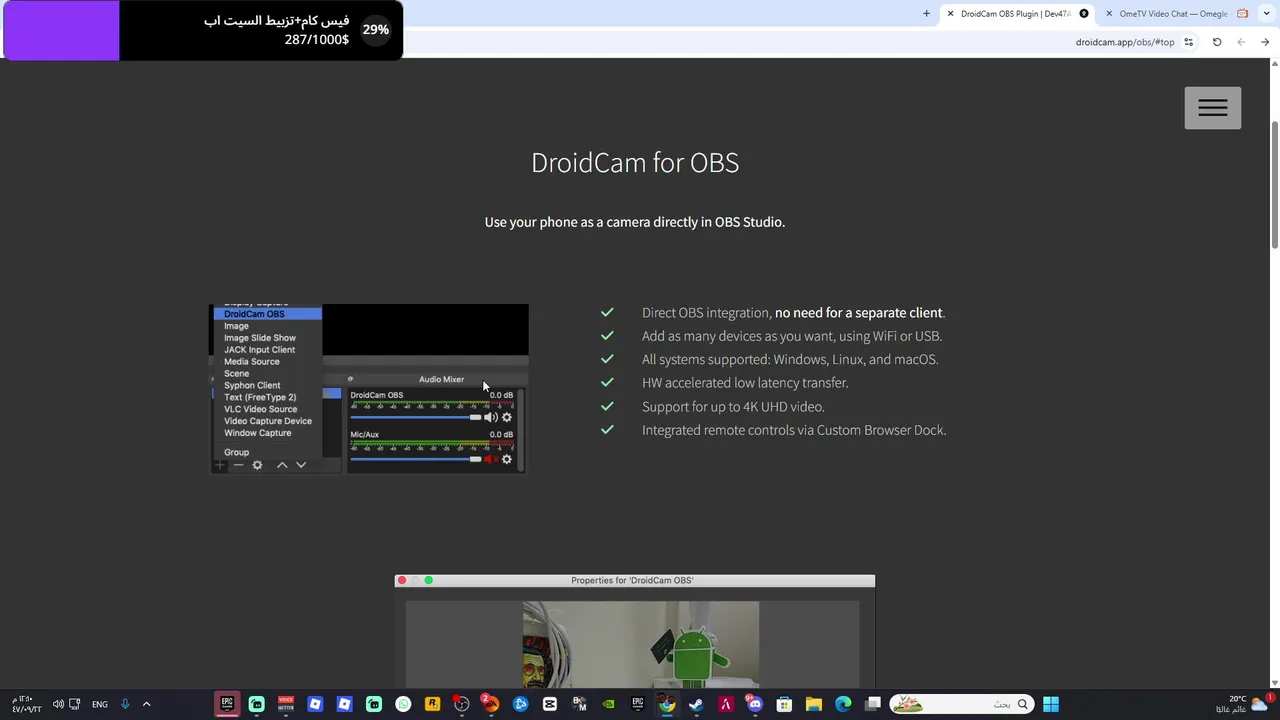
Task: Open CapCut from taskbar
Action: click(550, 704)
